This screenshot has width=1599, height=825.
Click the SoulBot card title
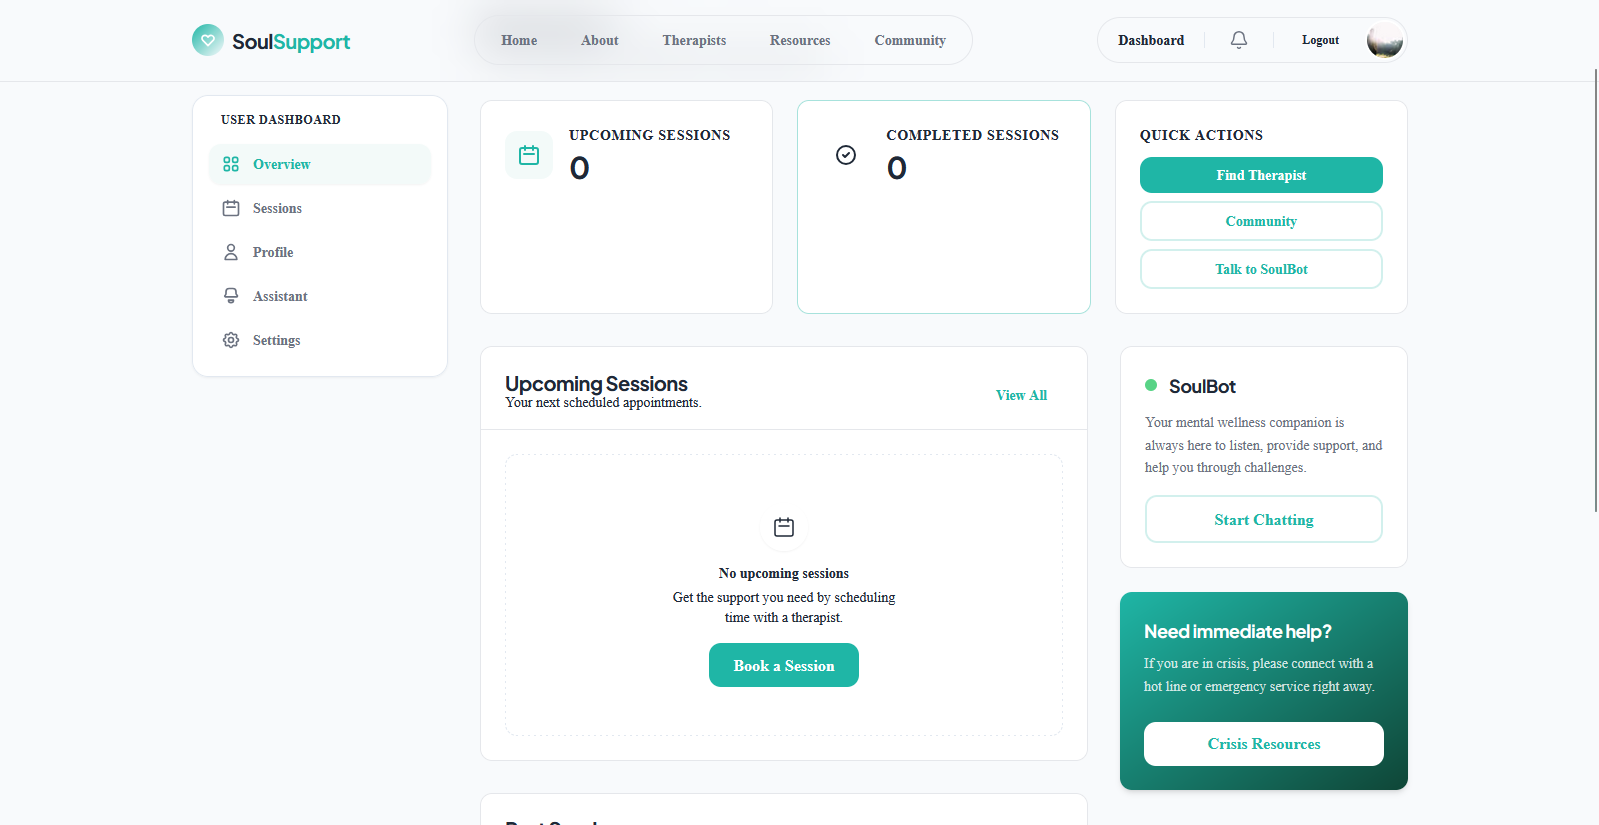1202,386
